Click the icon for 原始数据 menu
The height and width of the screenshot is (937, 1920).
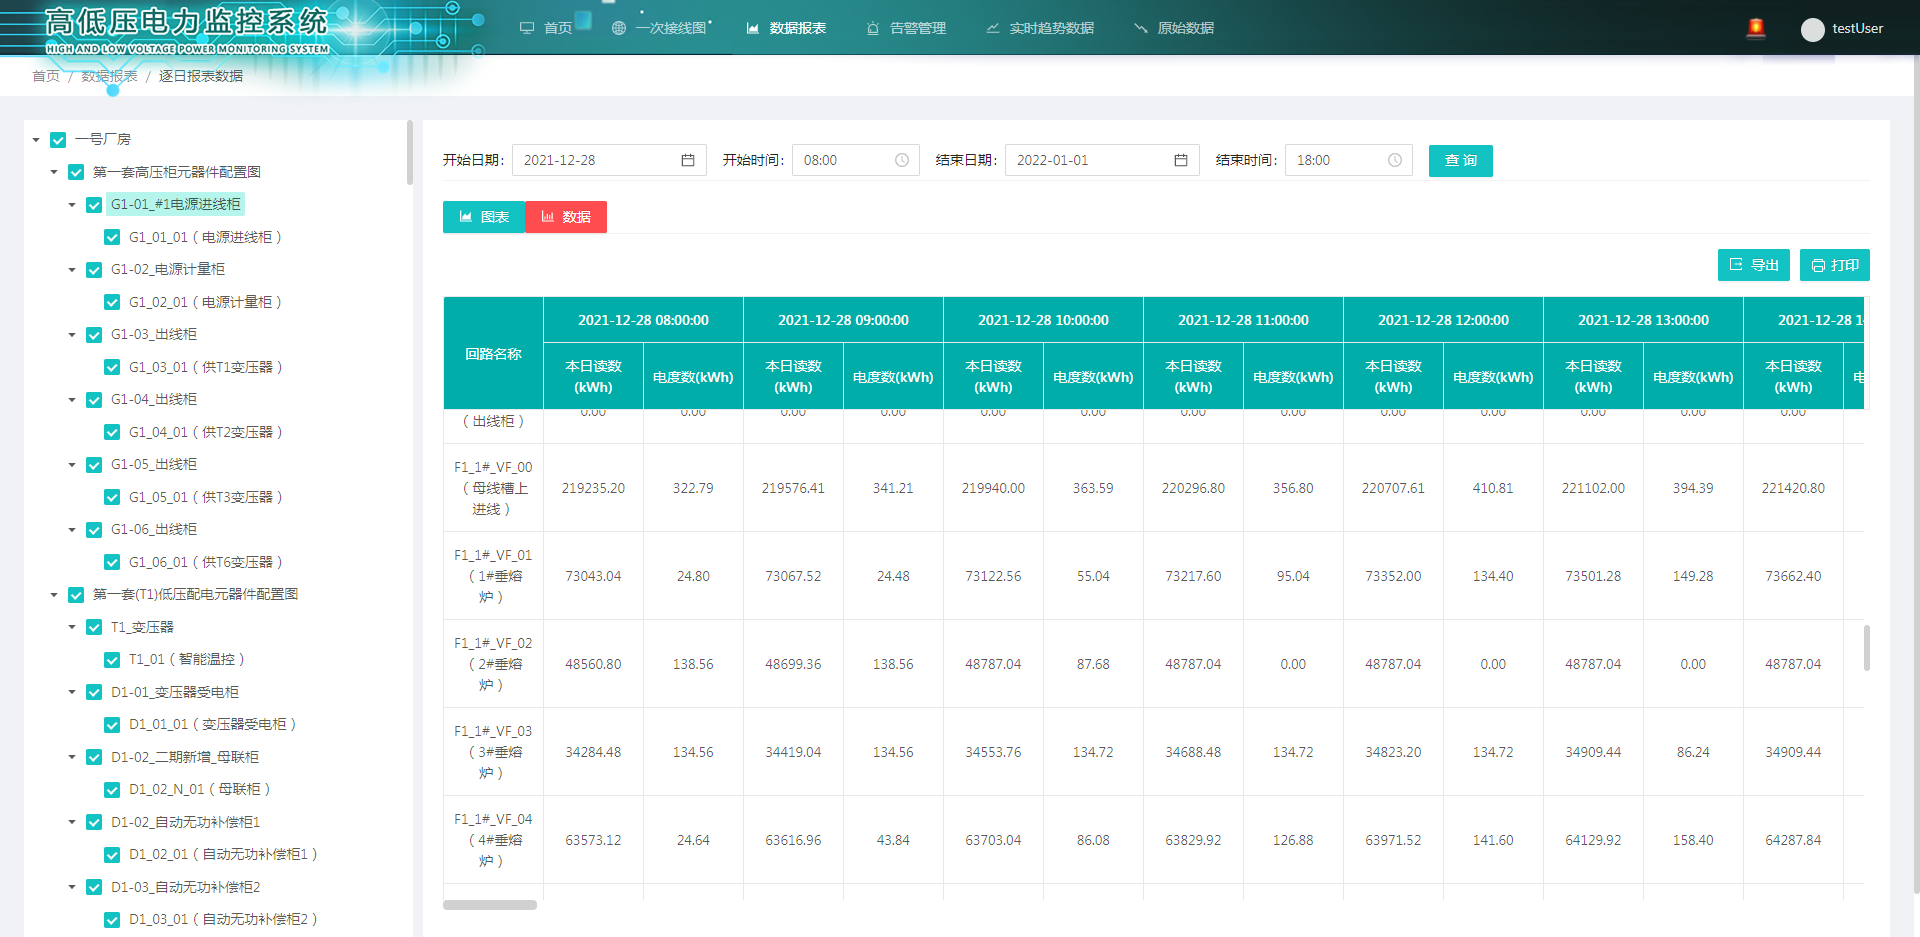pos(1141,28)
